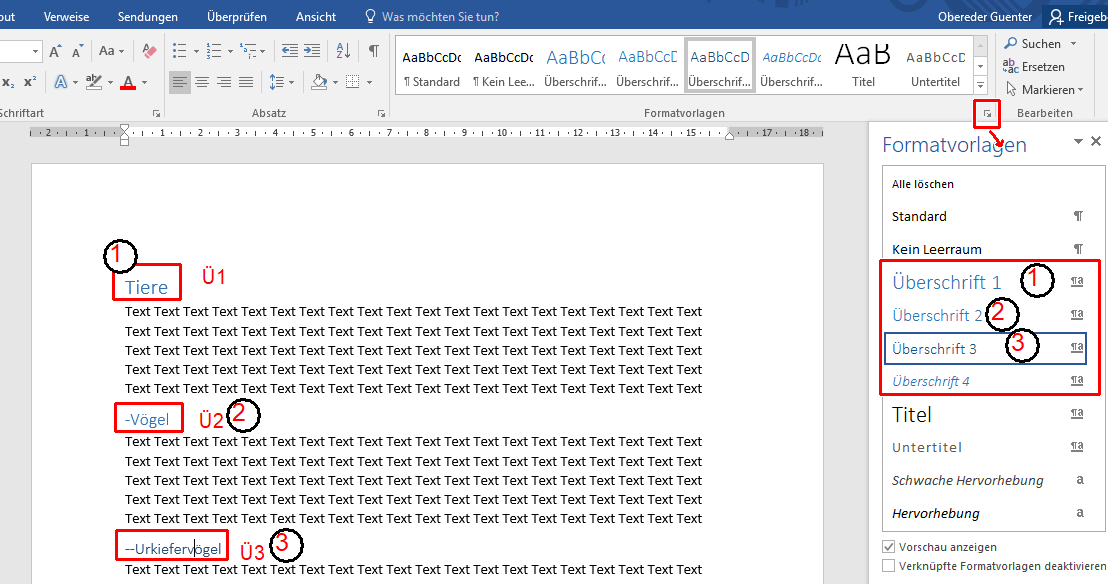Clear all formatting with the eraser icon
The image size is (1108, 584).
(149, 51)
